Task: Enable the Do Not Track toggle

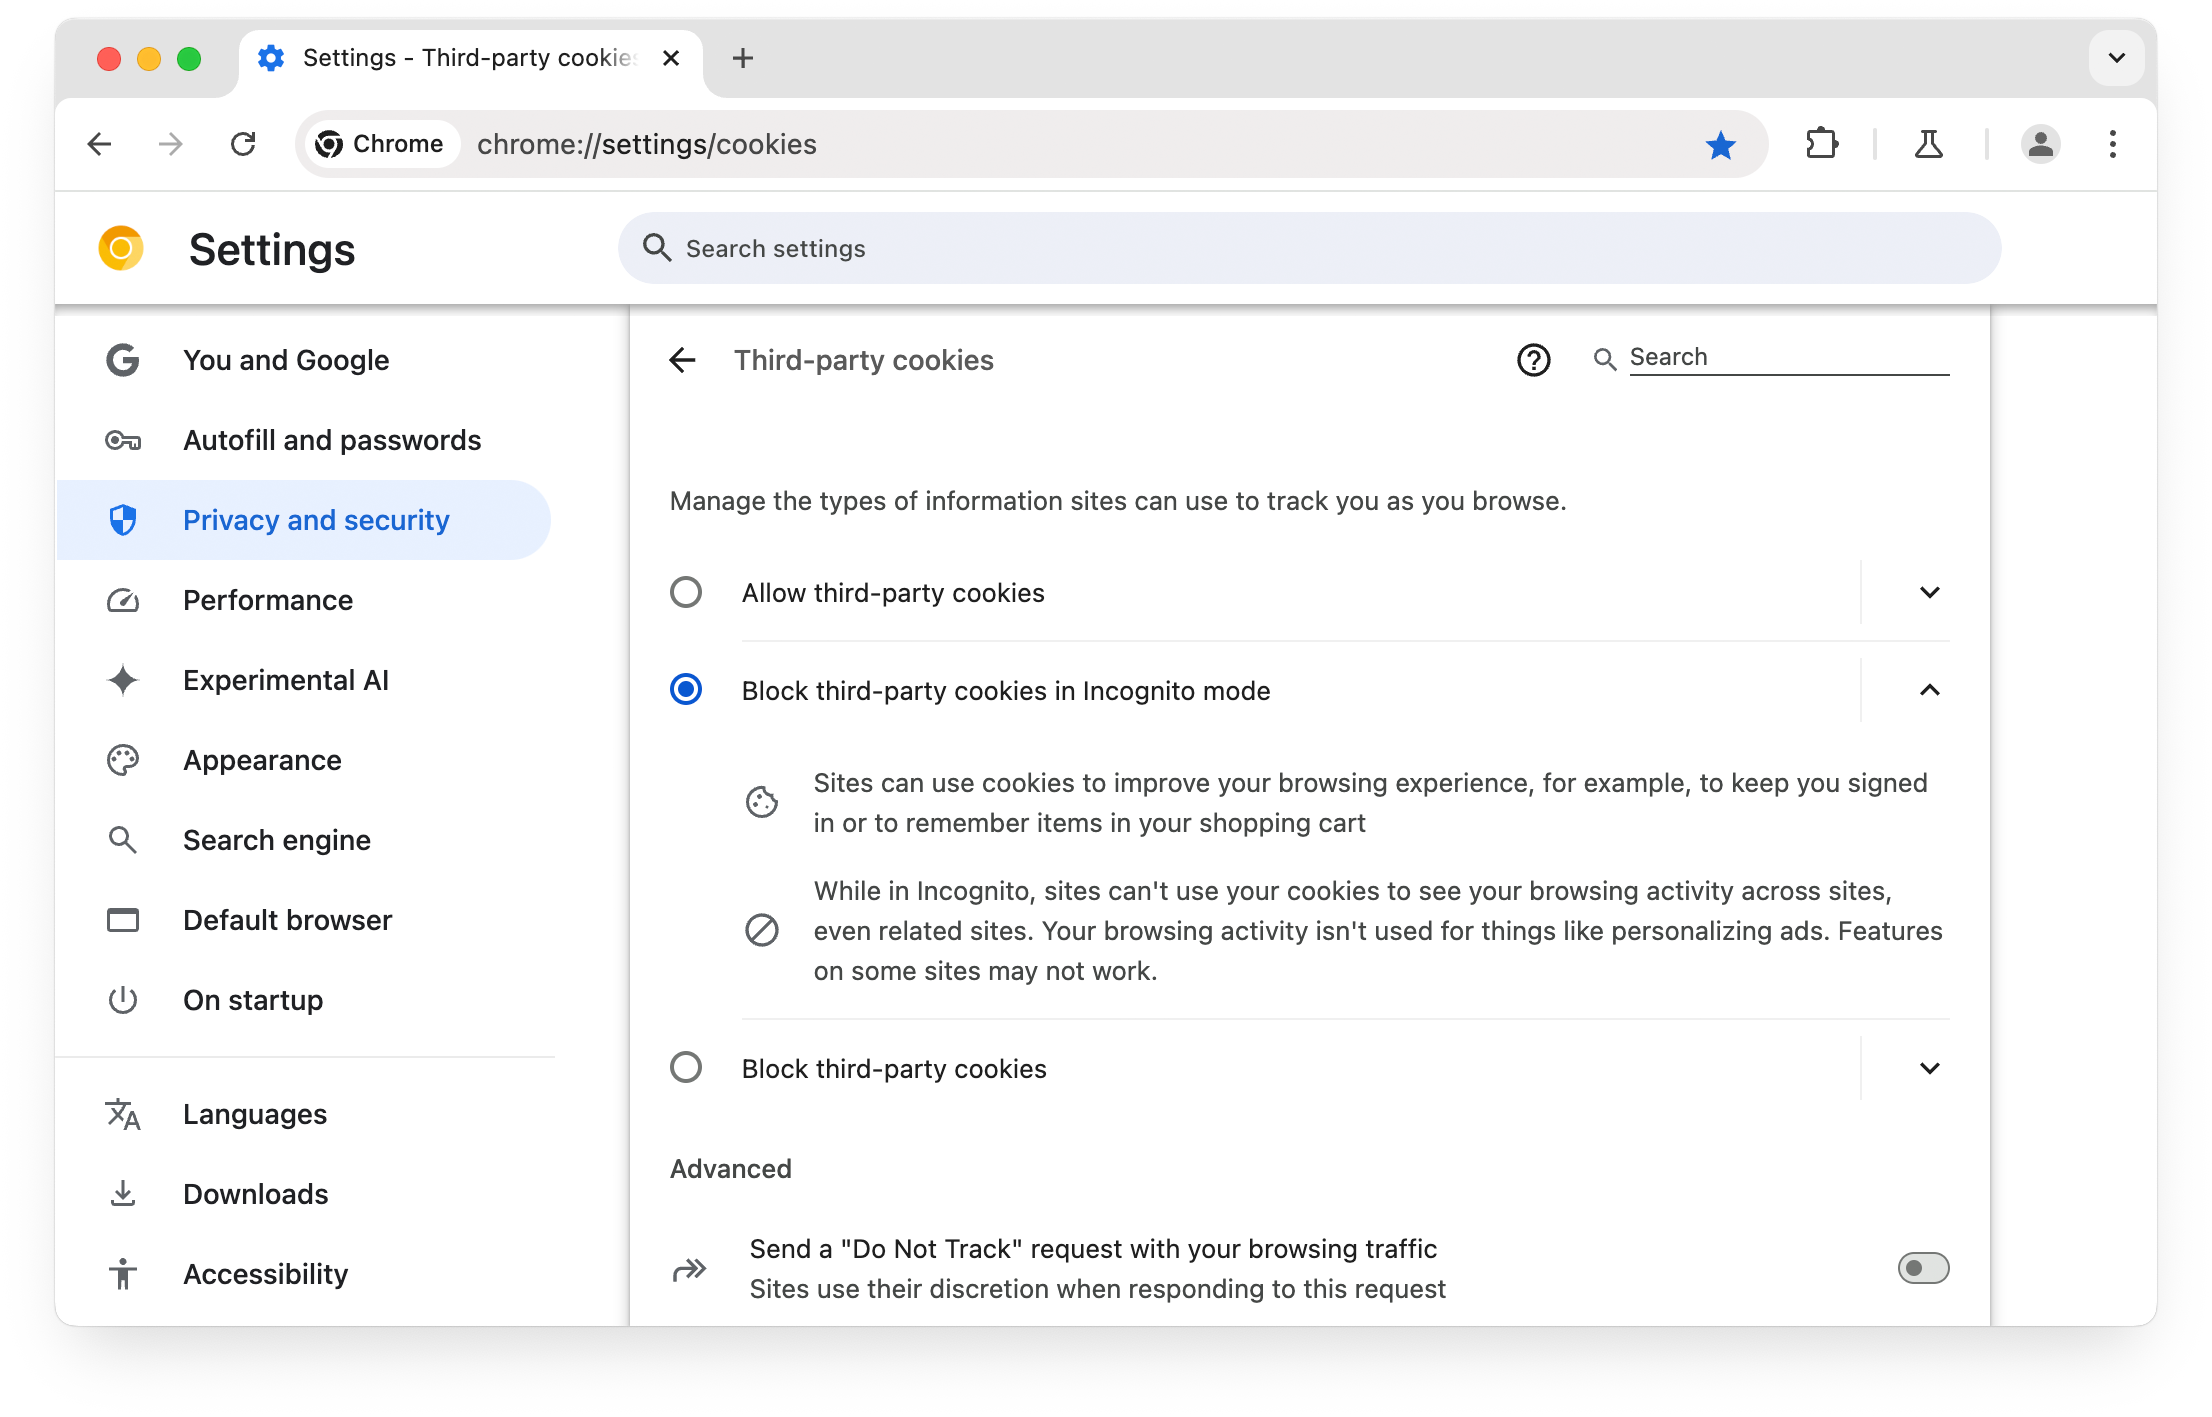Action: coord(1923,1269)
